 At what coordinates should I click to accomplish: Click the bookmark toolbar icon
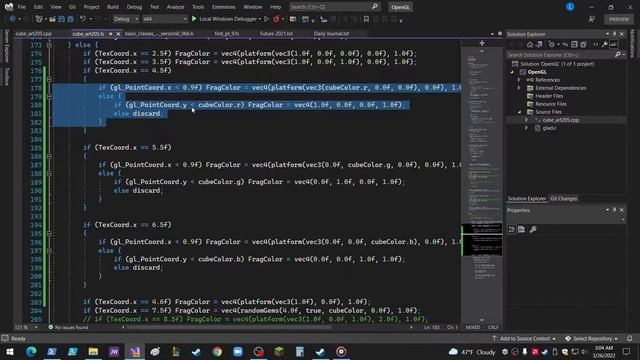366,19
